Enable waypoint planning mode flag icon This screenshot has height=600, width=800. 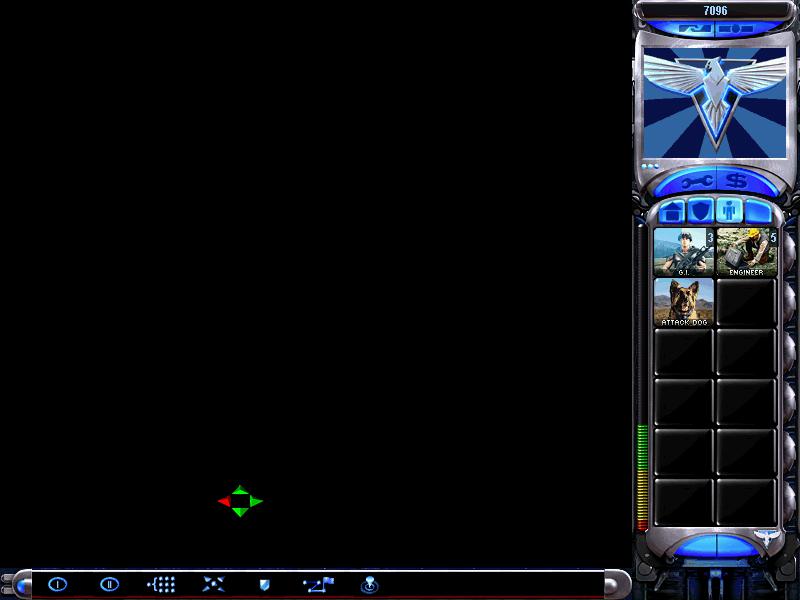click(x=318, y=584)
